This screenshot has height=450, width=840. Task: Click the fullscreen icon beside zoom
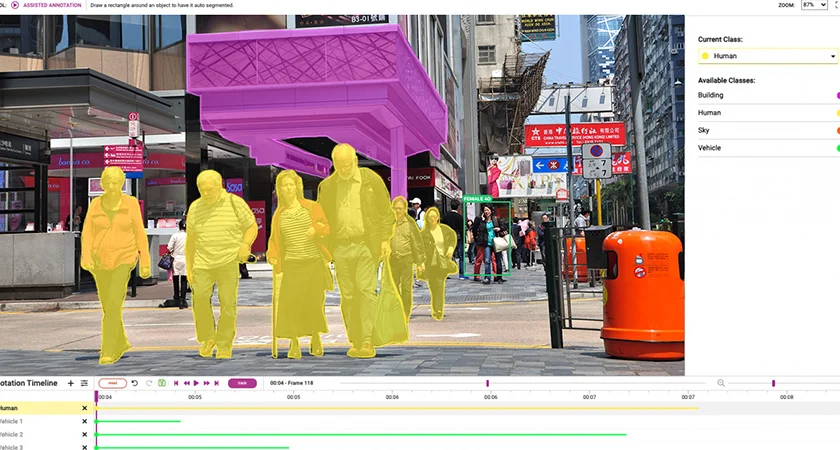tap(837, 5)
